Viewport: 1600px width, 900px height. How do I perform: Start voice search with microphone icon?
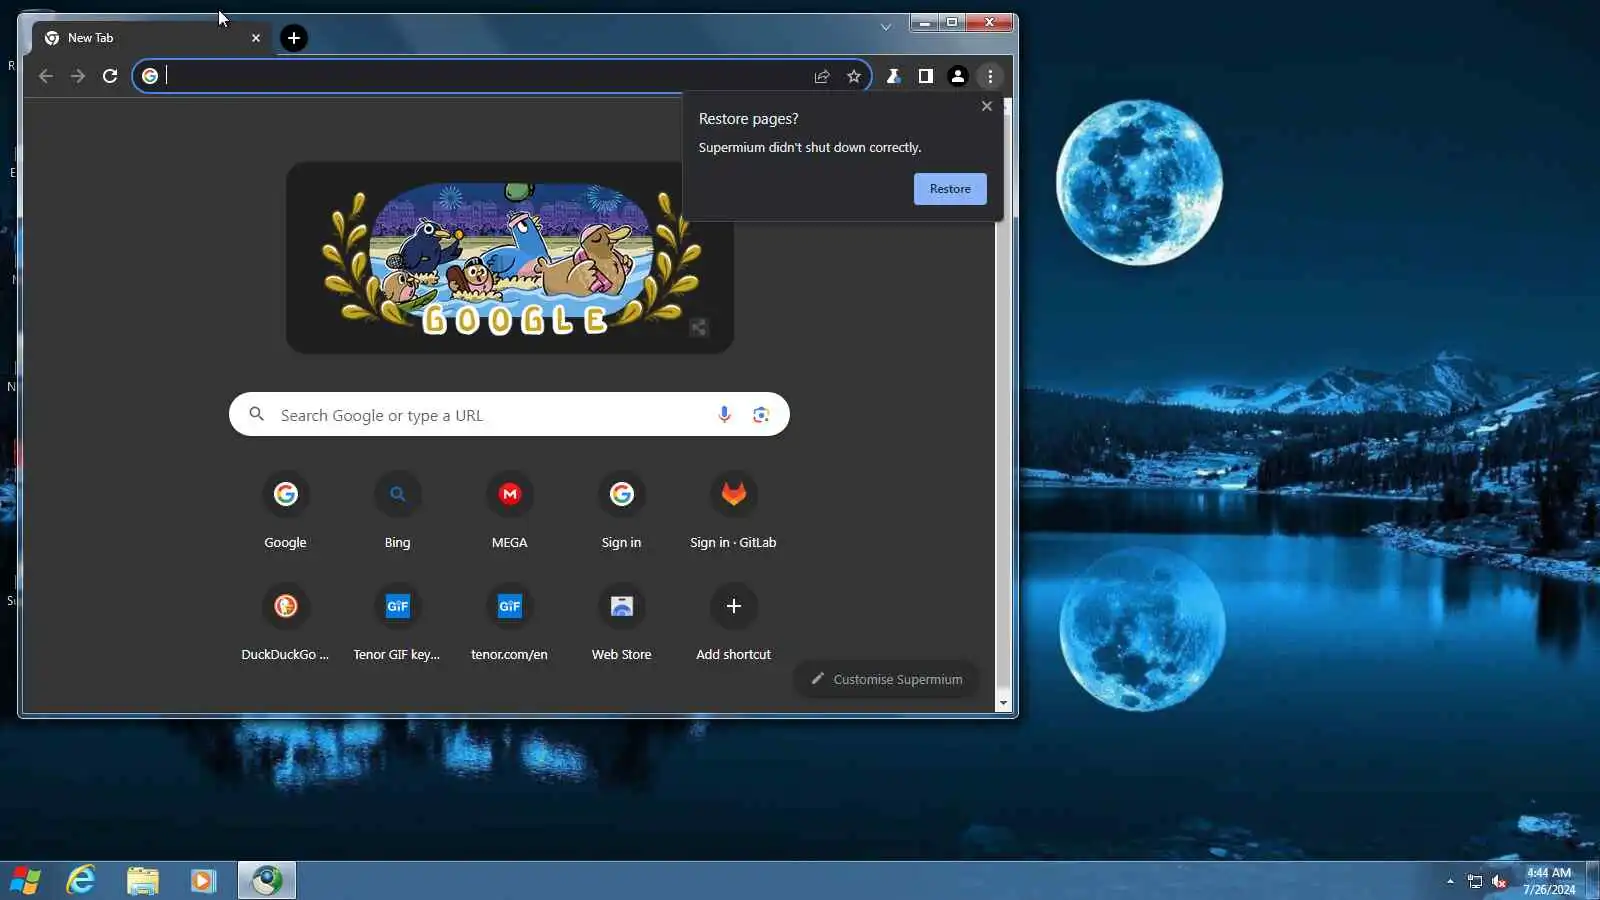725,415
